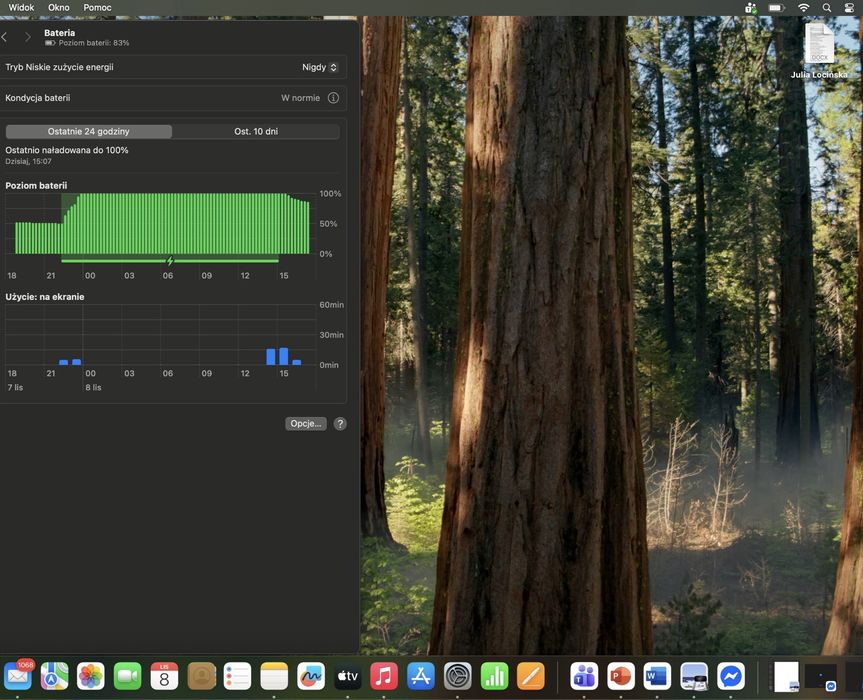Open the App Store in the Dock
The width and height of the screenshot is (863, 700).
tap(420, 676)
